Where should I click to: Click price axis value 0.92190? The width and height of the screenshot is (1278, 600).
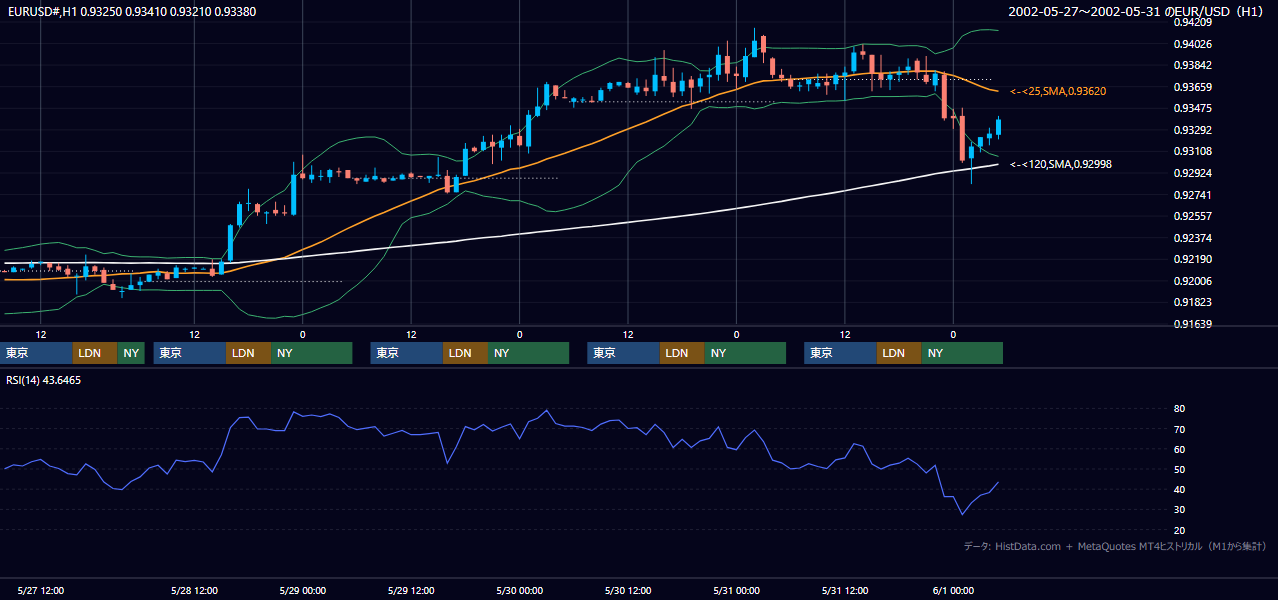1192,259
